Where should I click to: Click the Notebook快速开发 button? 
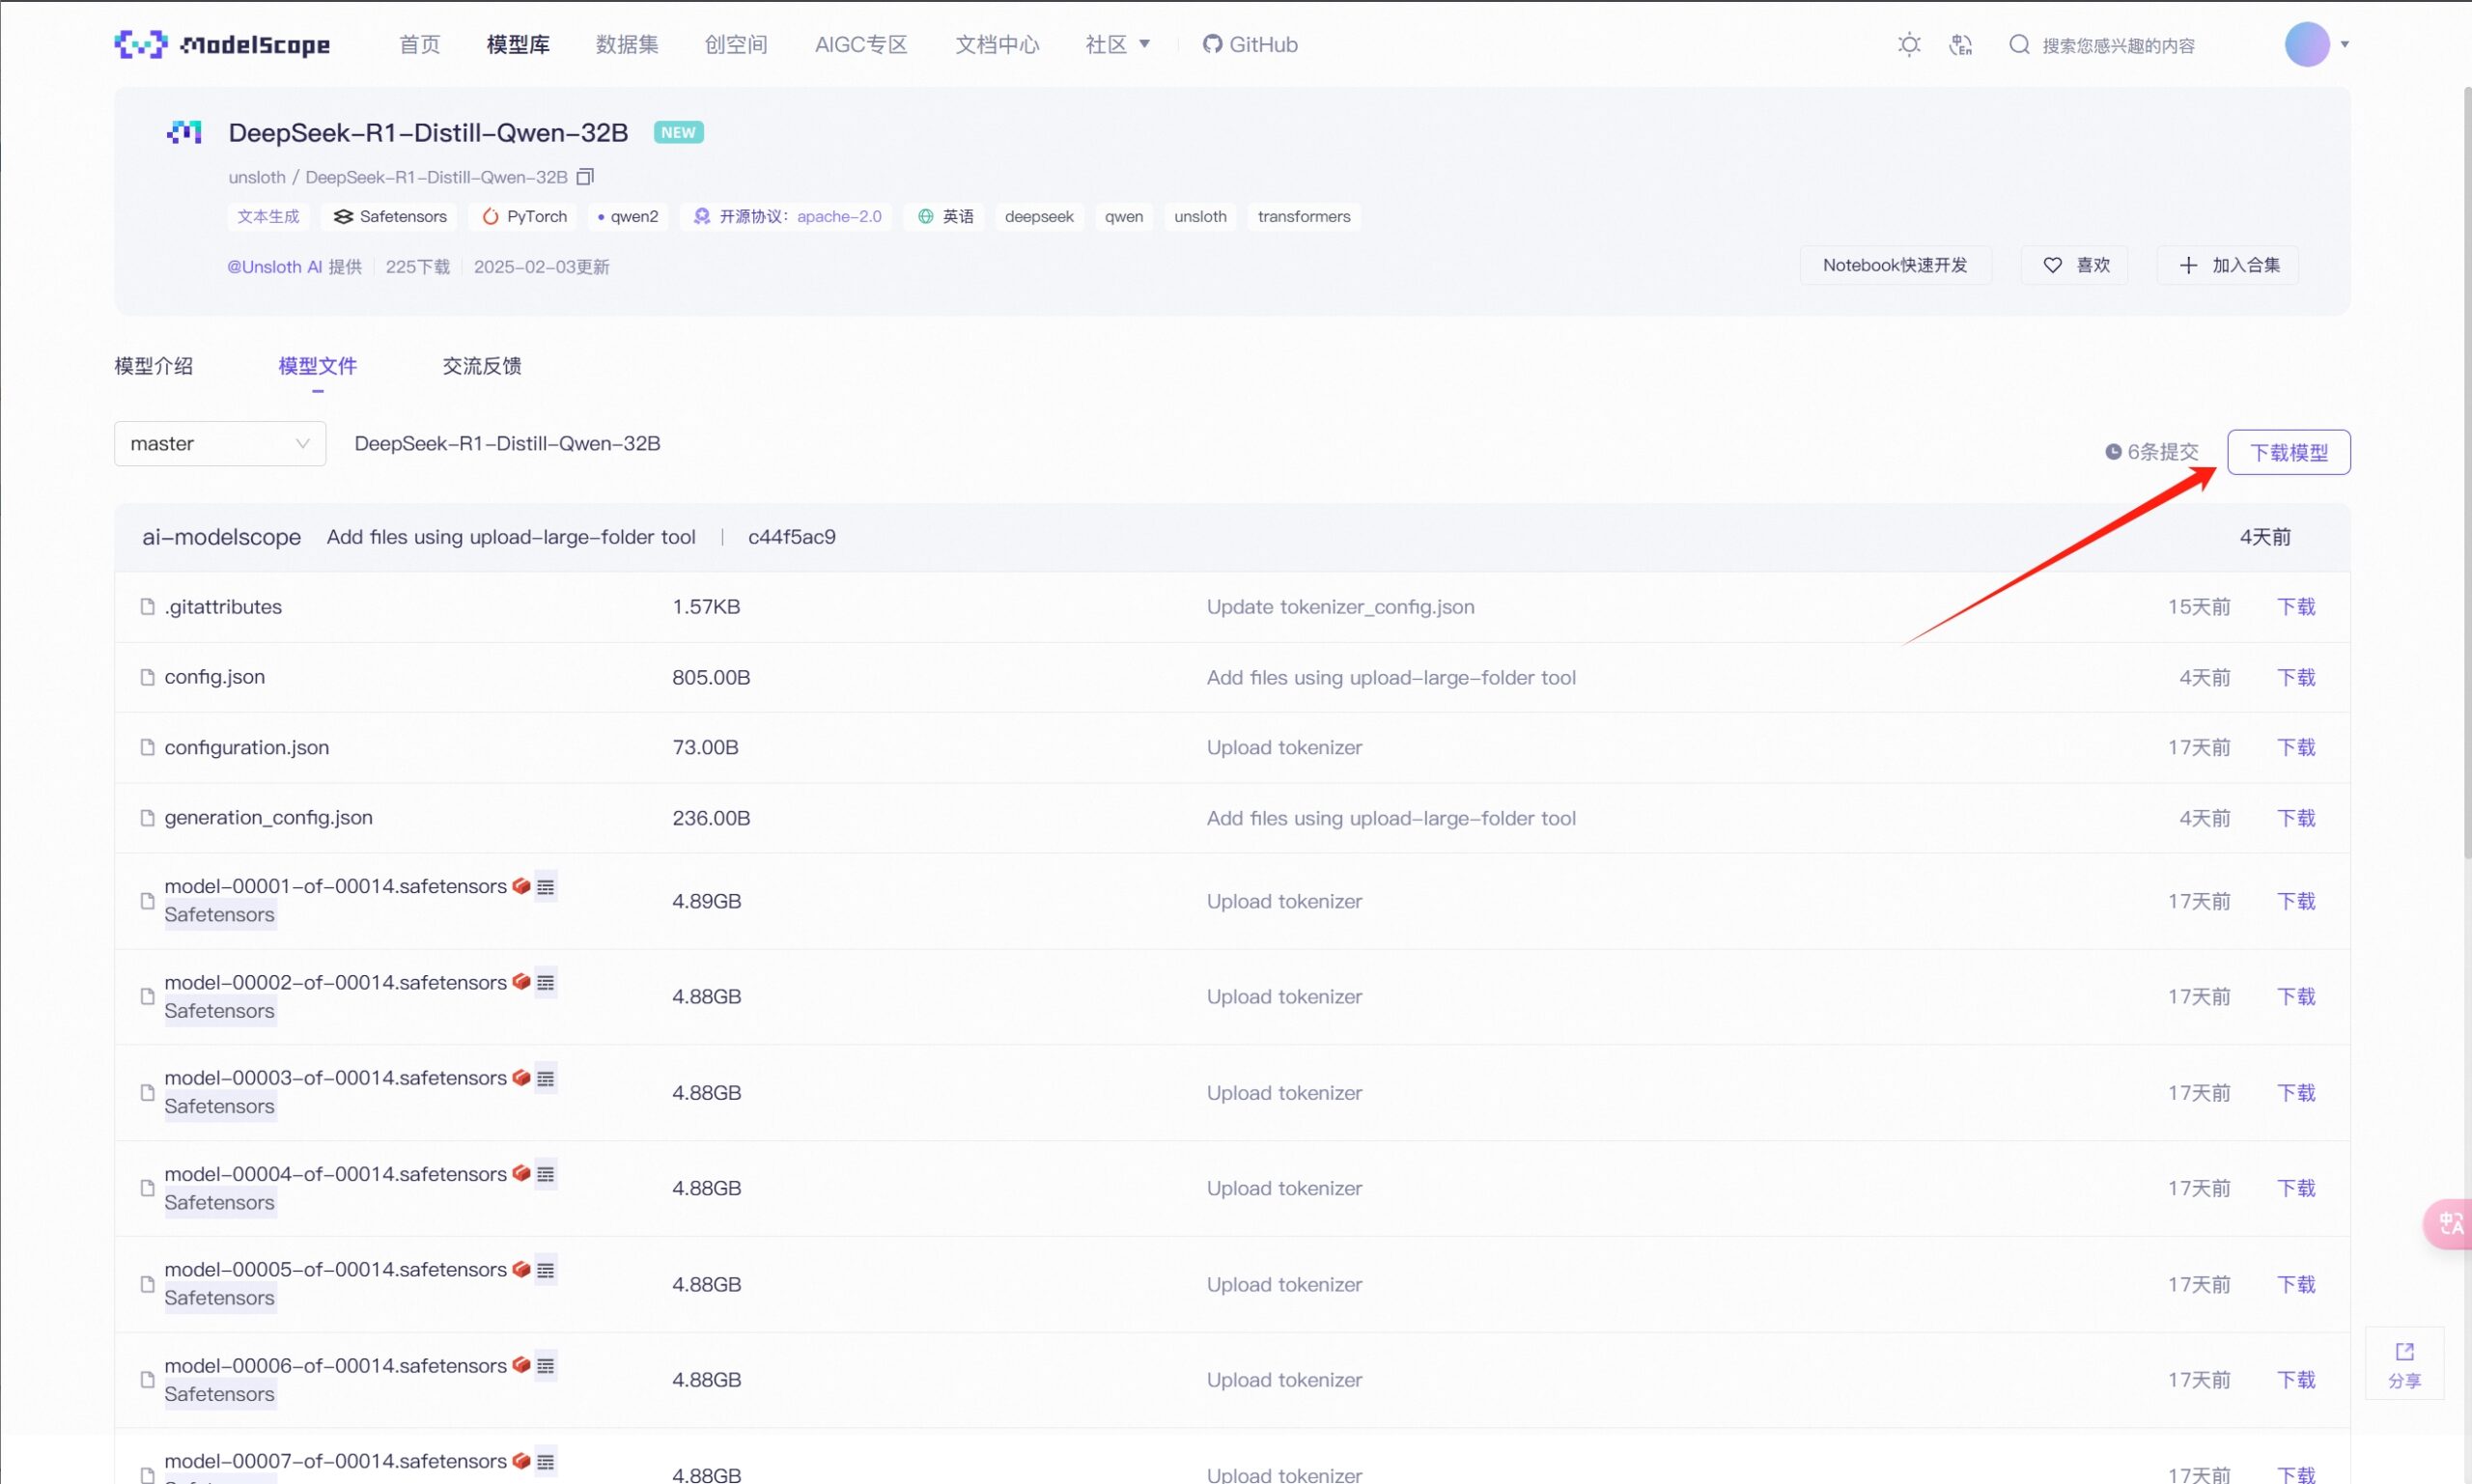coord(1895,265)
